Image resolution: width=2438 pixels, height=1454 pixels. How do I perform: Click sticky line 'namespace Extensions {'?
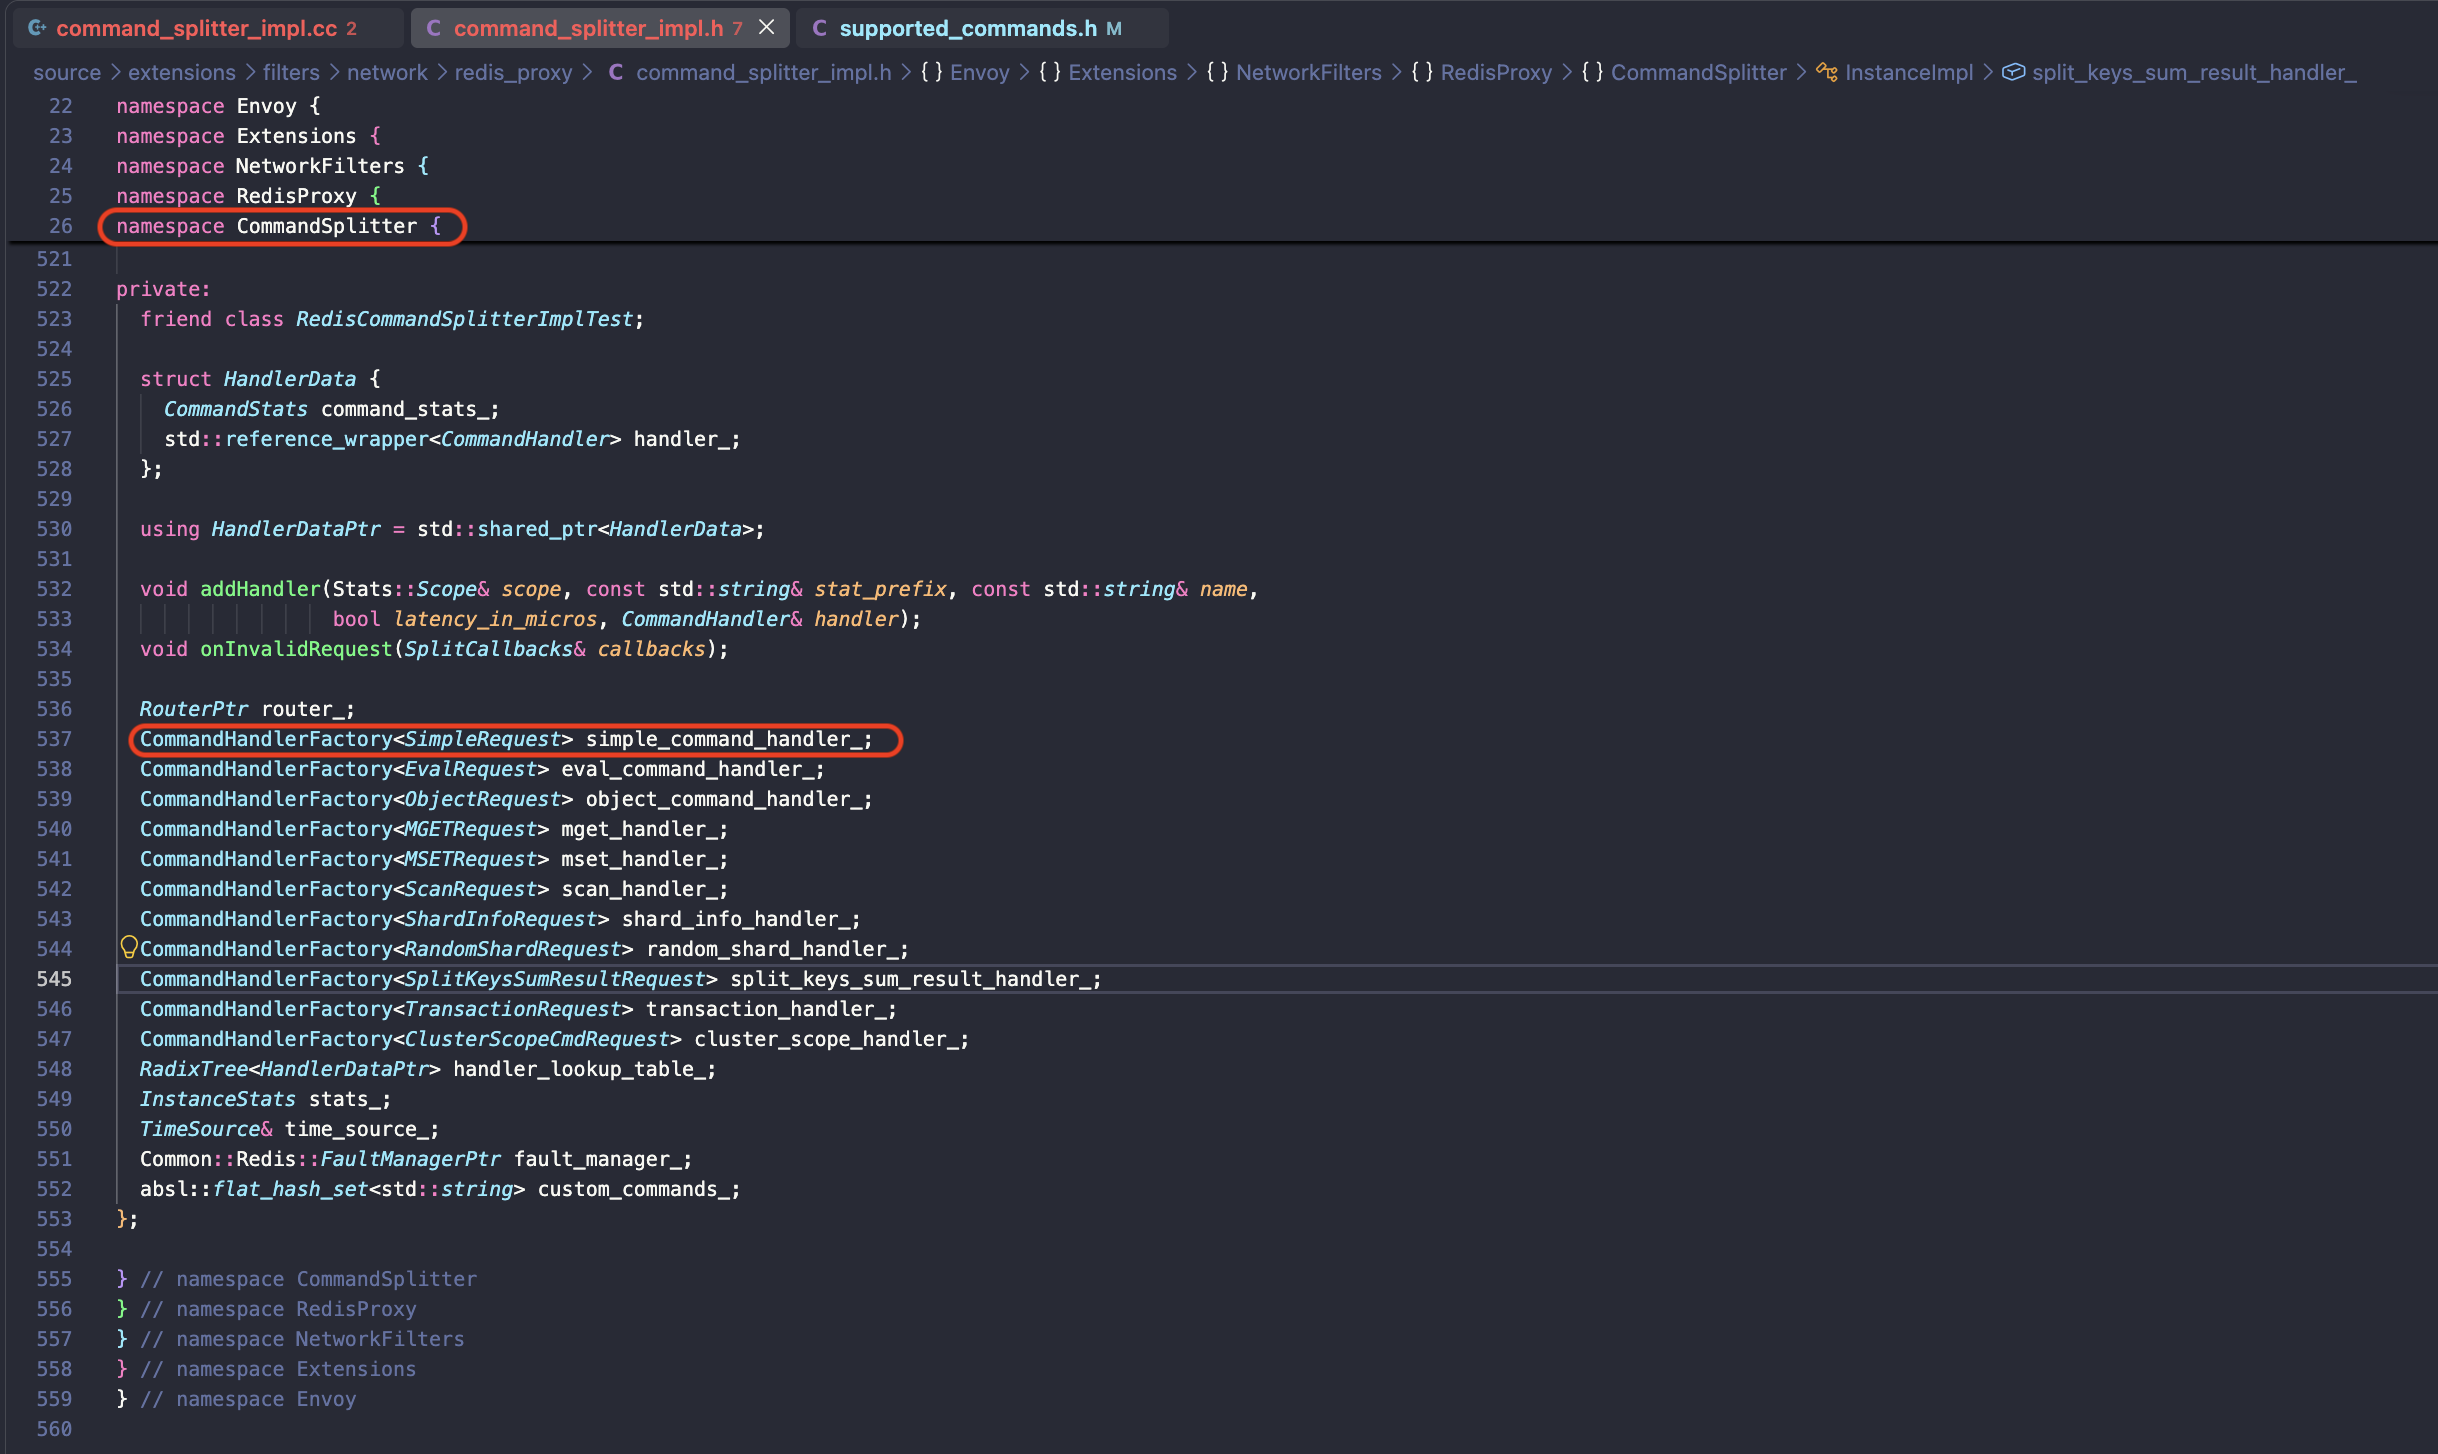(x=248, y=136)
